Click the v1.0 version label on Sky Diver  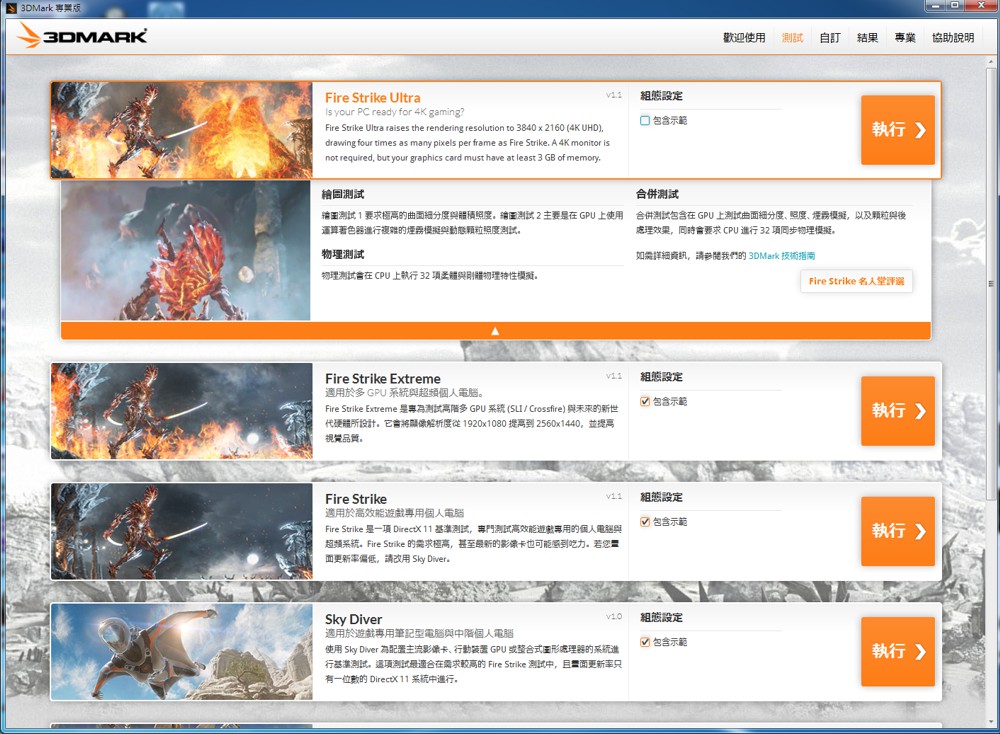point(614,617)
